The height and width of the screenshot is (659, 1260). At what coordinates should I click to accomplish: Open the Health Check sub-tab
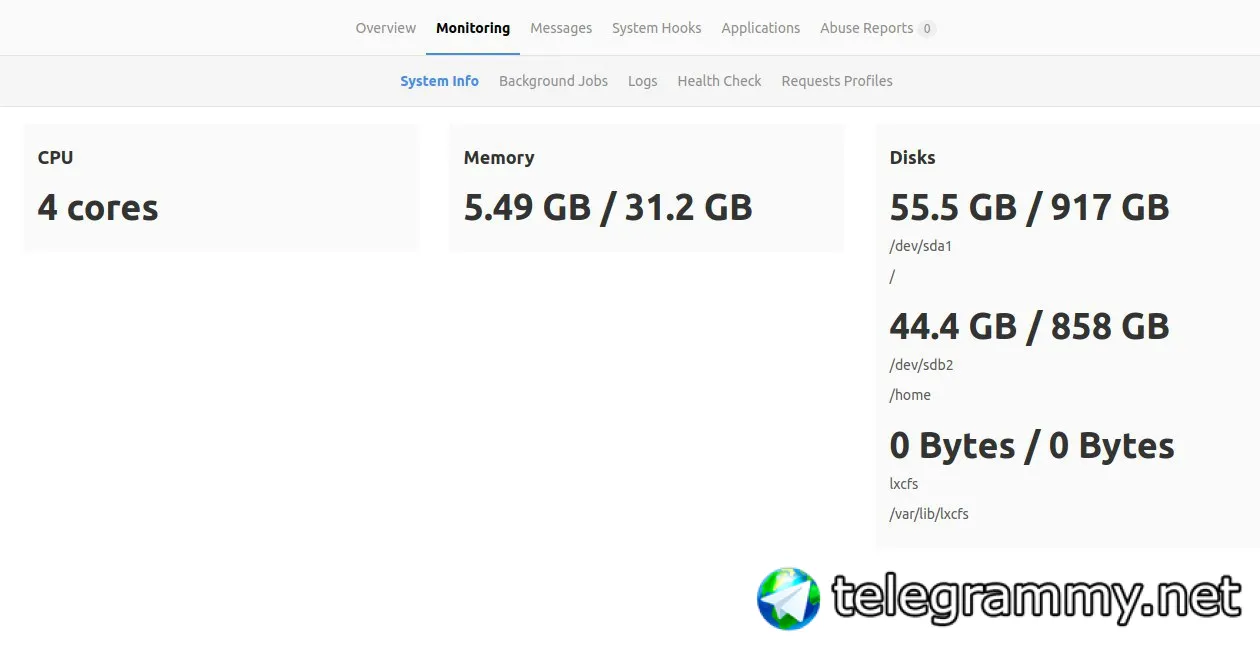point(719,81)
